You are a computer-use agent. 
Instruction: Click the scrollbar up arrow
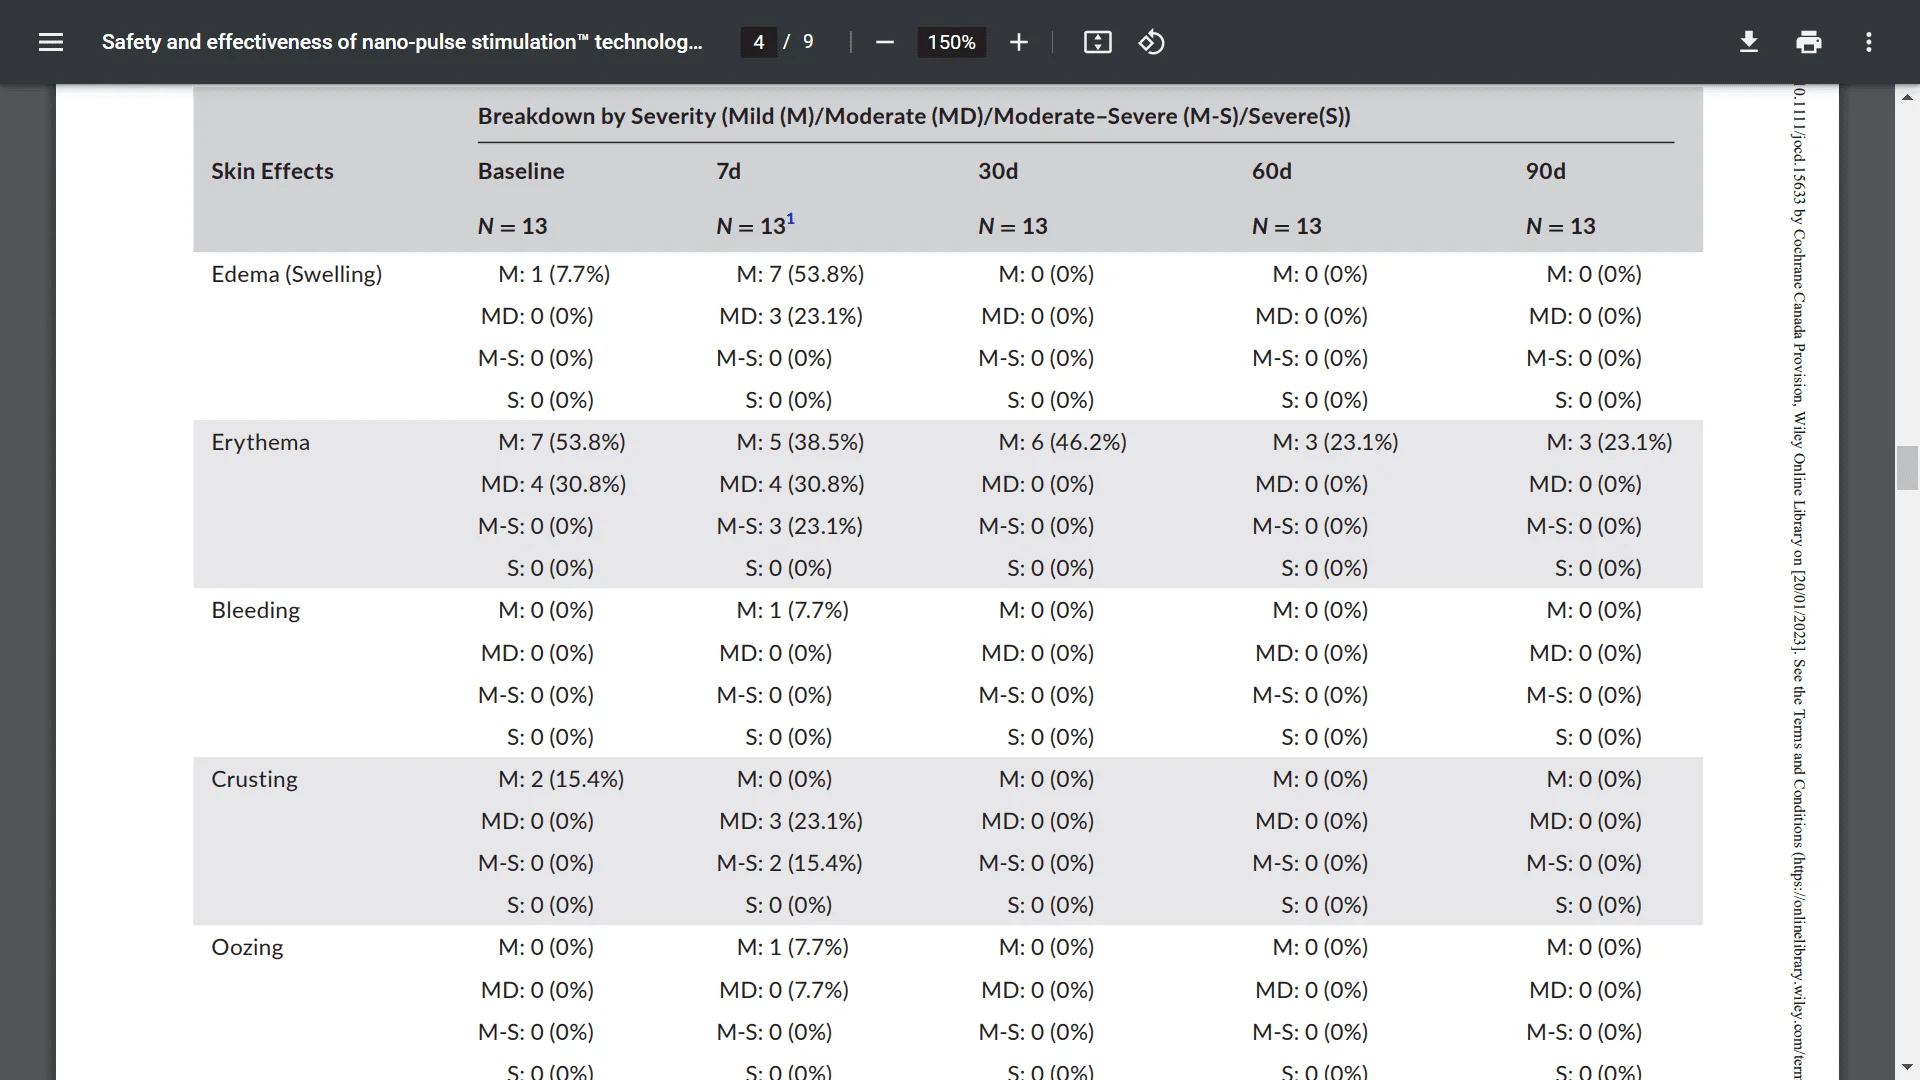click(x=1907, y=97)
